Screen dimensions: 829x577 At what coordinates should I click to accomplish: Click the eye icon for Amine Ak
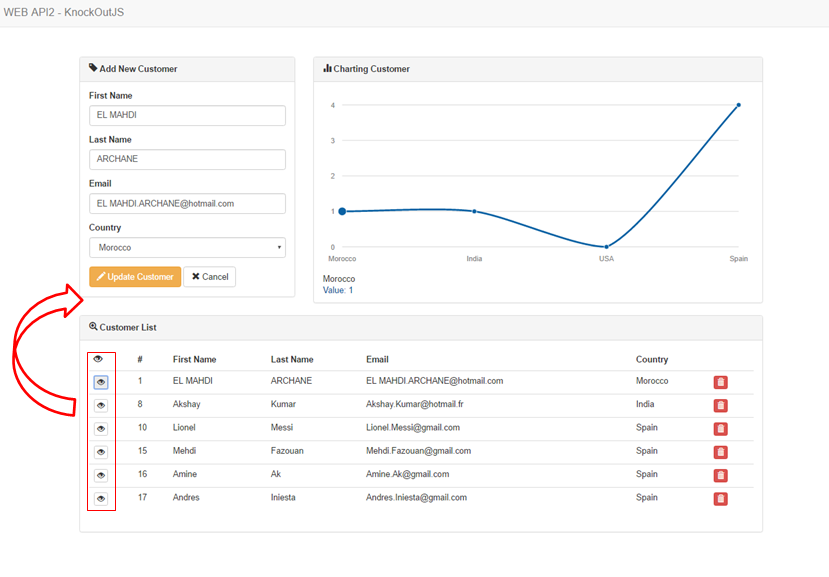tap(101, 475)
